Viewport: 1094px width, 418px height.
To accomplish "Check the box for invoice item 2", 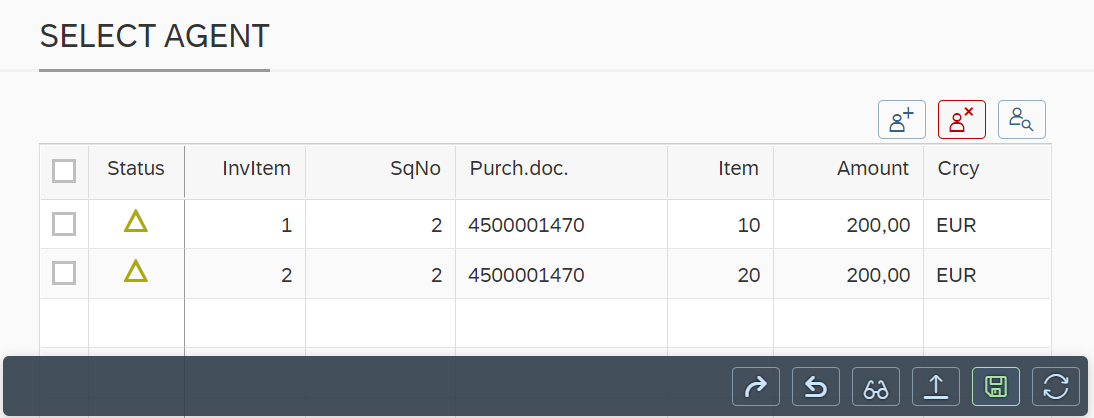I will pos(64,273).
